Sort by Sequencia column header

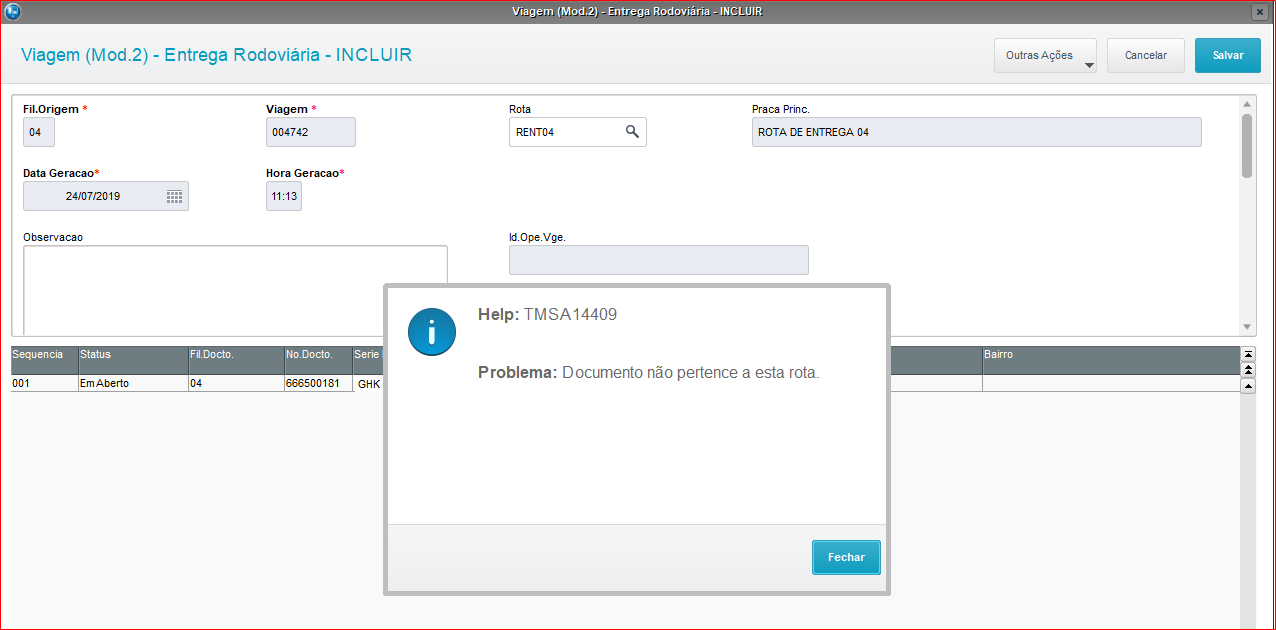pos(45,360)
